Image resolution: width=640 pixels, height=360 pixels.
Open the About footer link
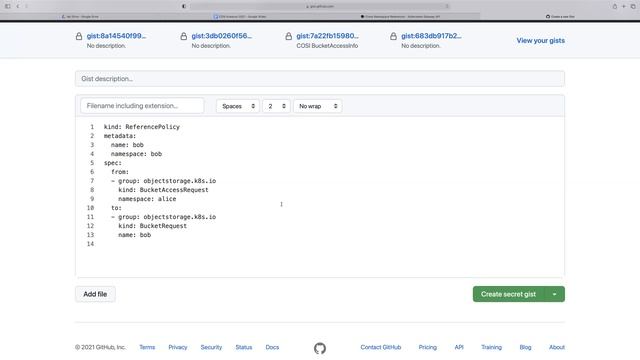click(x=557, y=347)
